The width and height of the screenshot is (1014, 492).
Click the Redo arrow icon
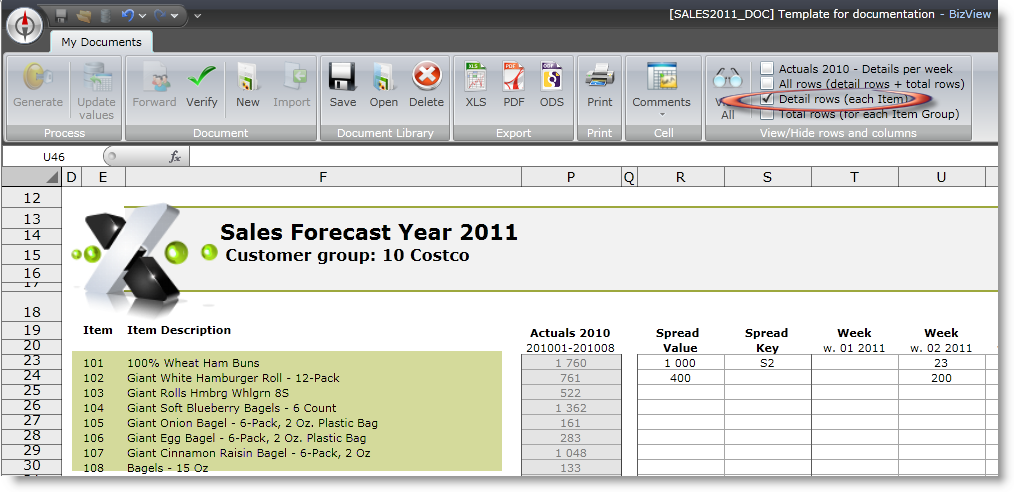point(160,16)
